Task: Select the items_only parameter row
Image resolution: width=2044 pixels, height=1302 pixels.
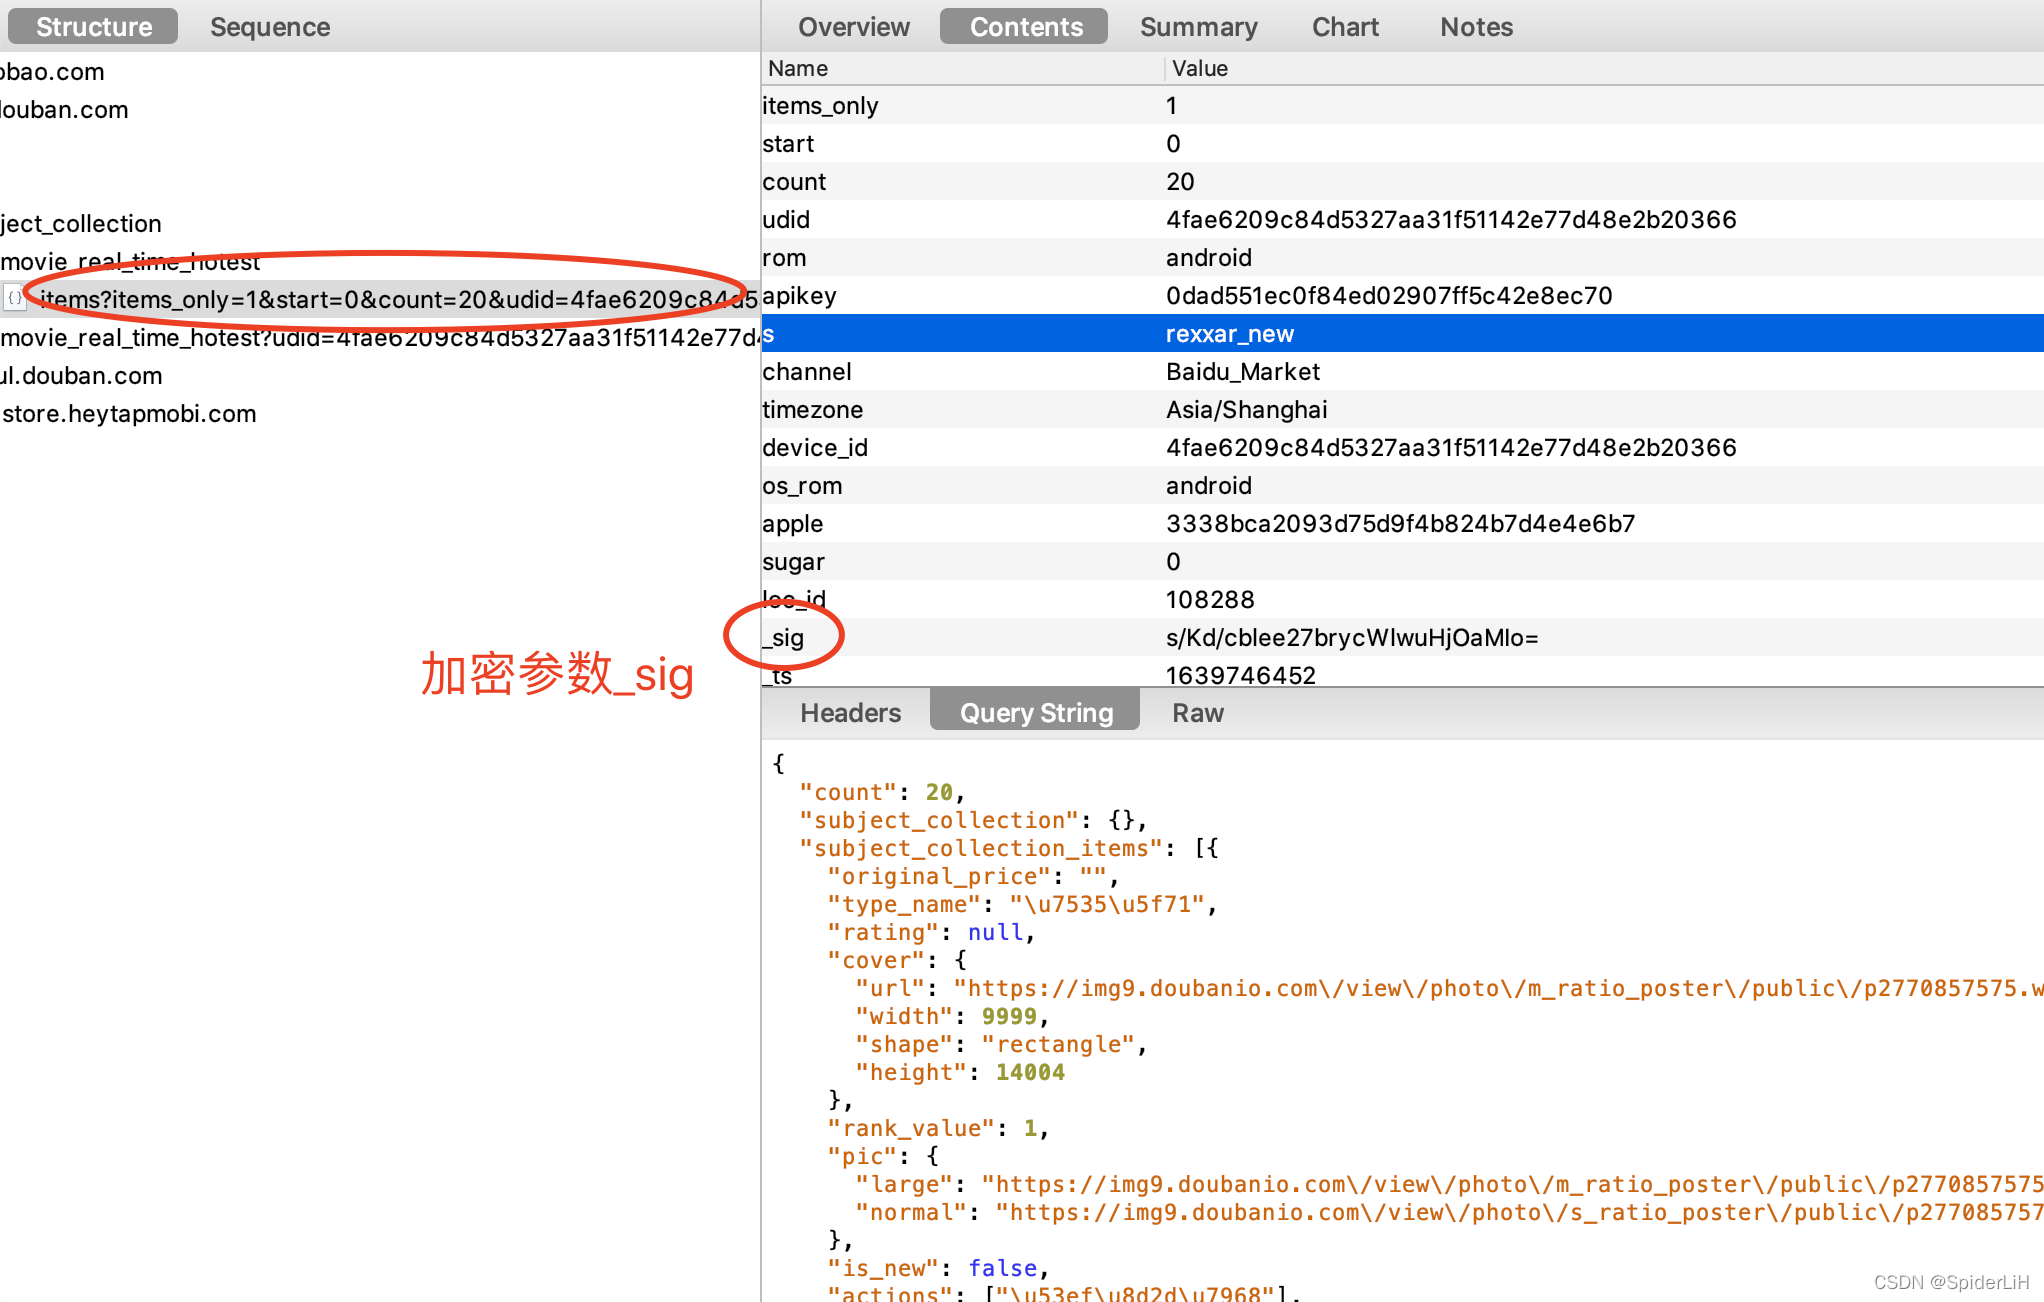Action: (x=1402, y=105)
